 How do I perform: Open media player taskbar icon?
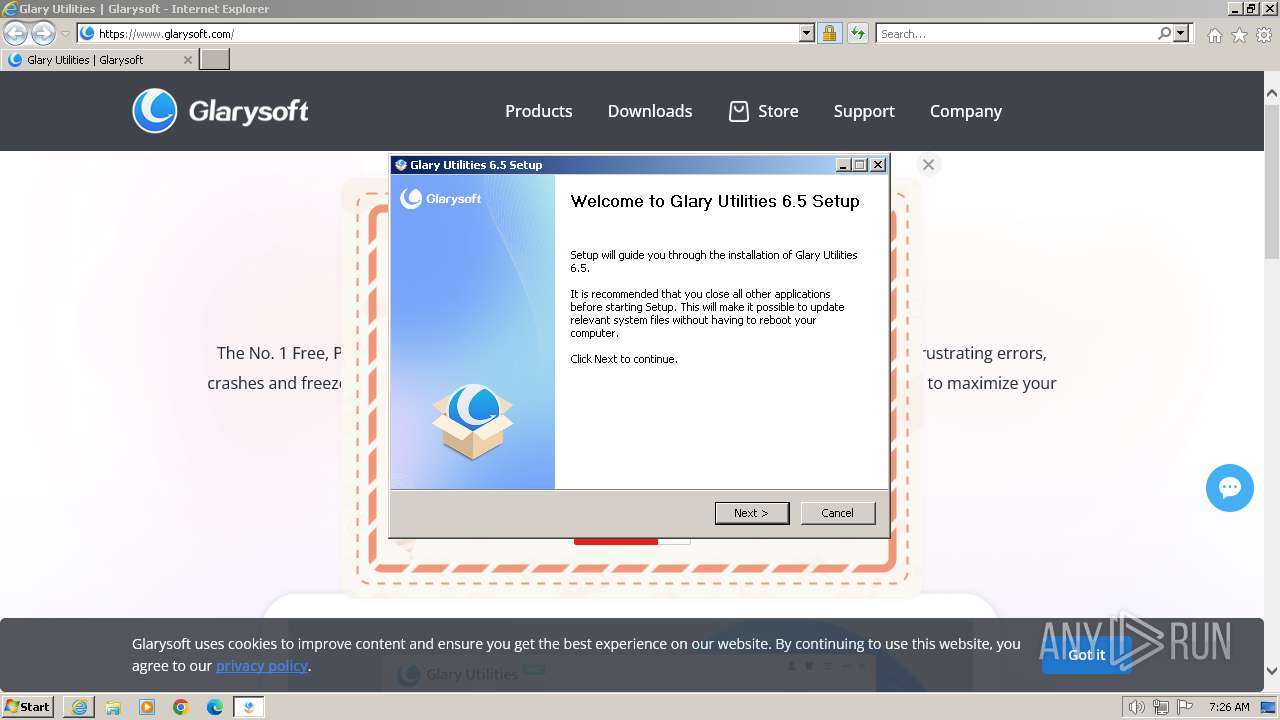tap(147, 707)
